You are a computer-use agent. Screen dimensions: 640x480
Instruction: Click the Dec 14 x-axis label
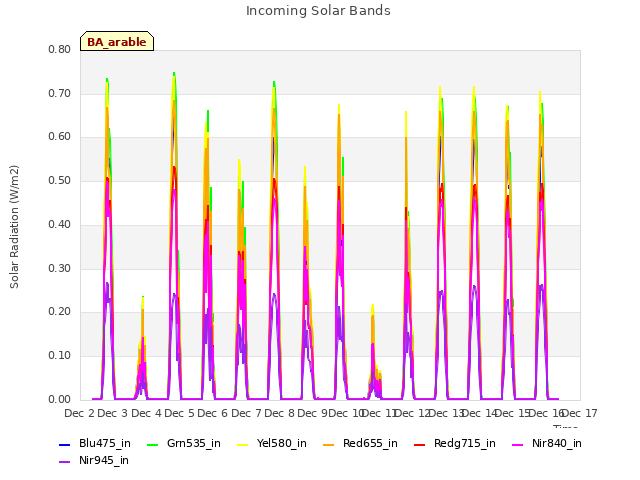tap(480, 413)
